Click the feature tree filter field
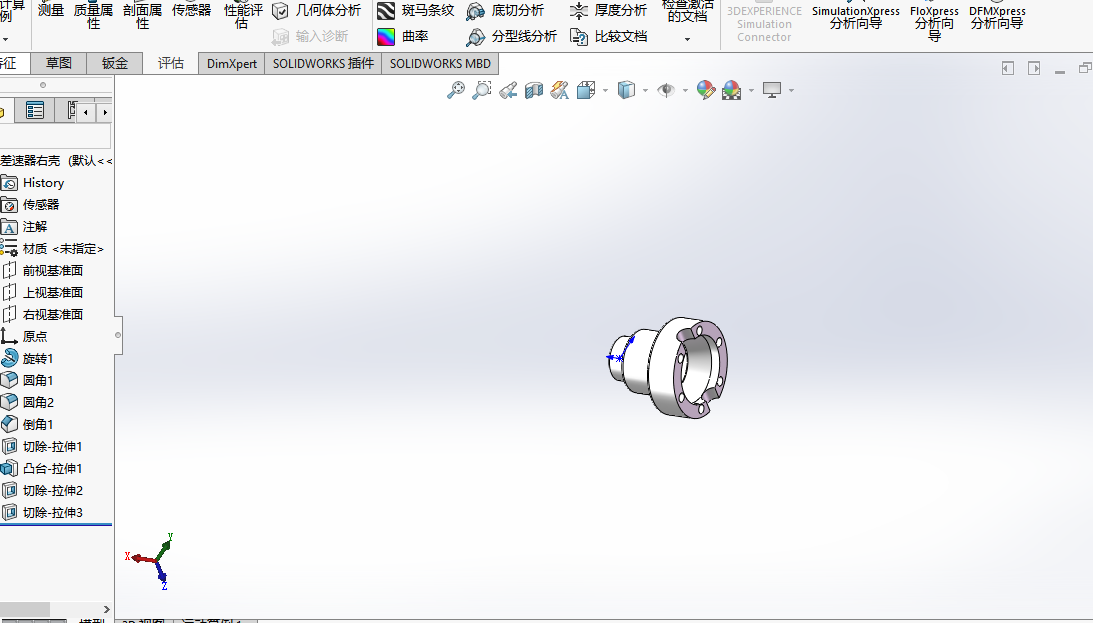 (54, 135)
